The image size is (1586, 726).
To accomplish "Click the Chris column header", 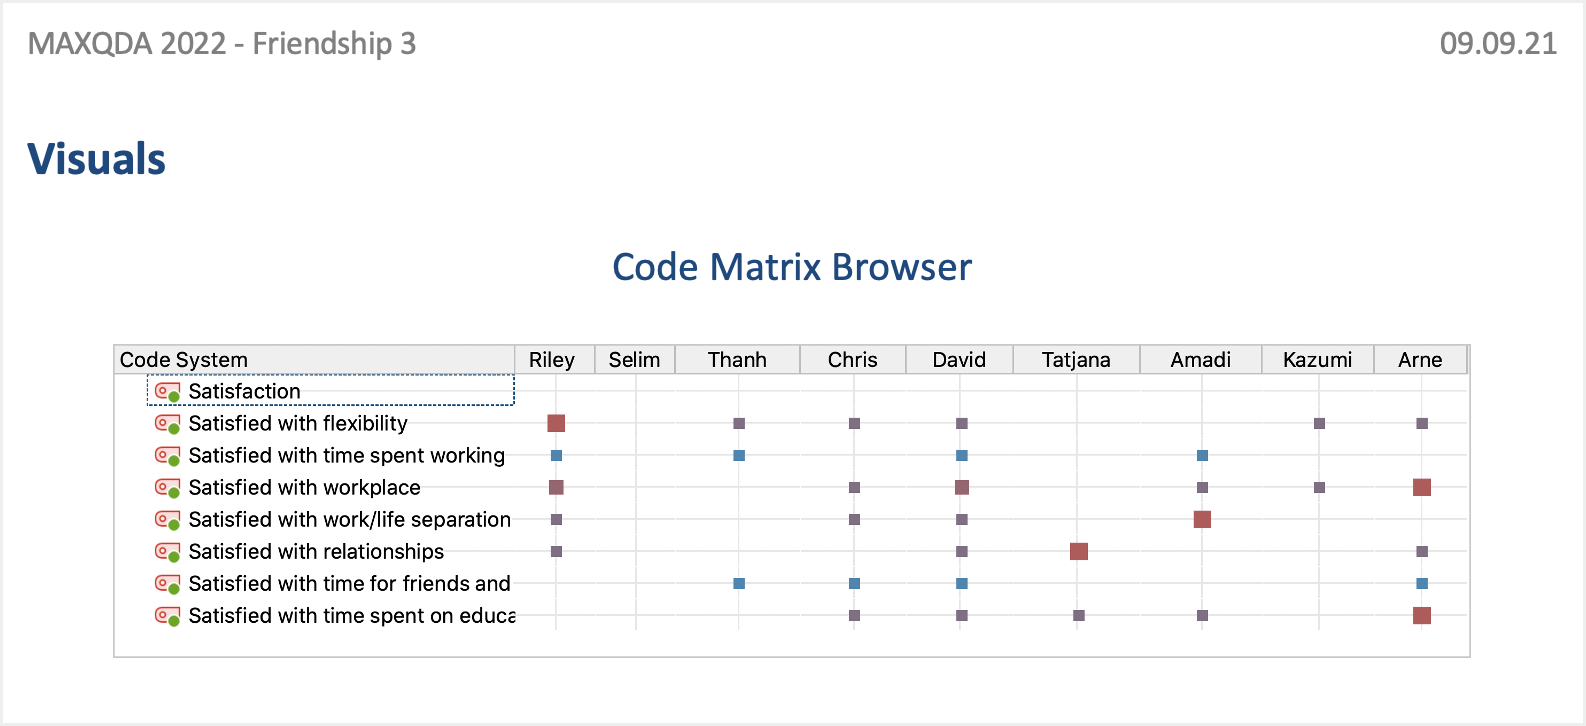I will [853, 360].
